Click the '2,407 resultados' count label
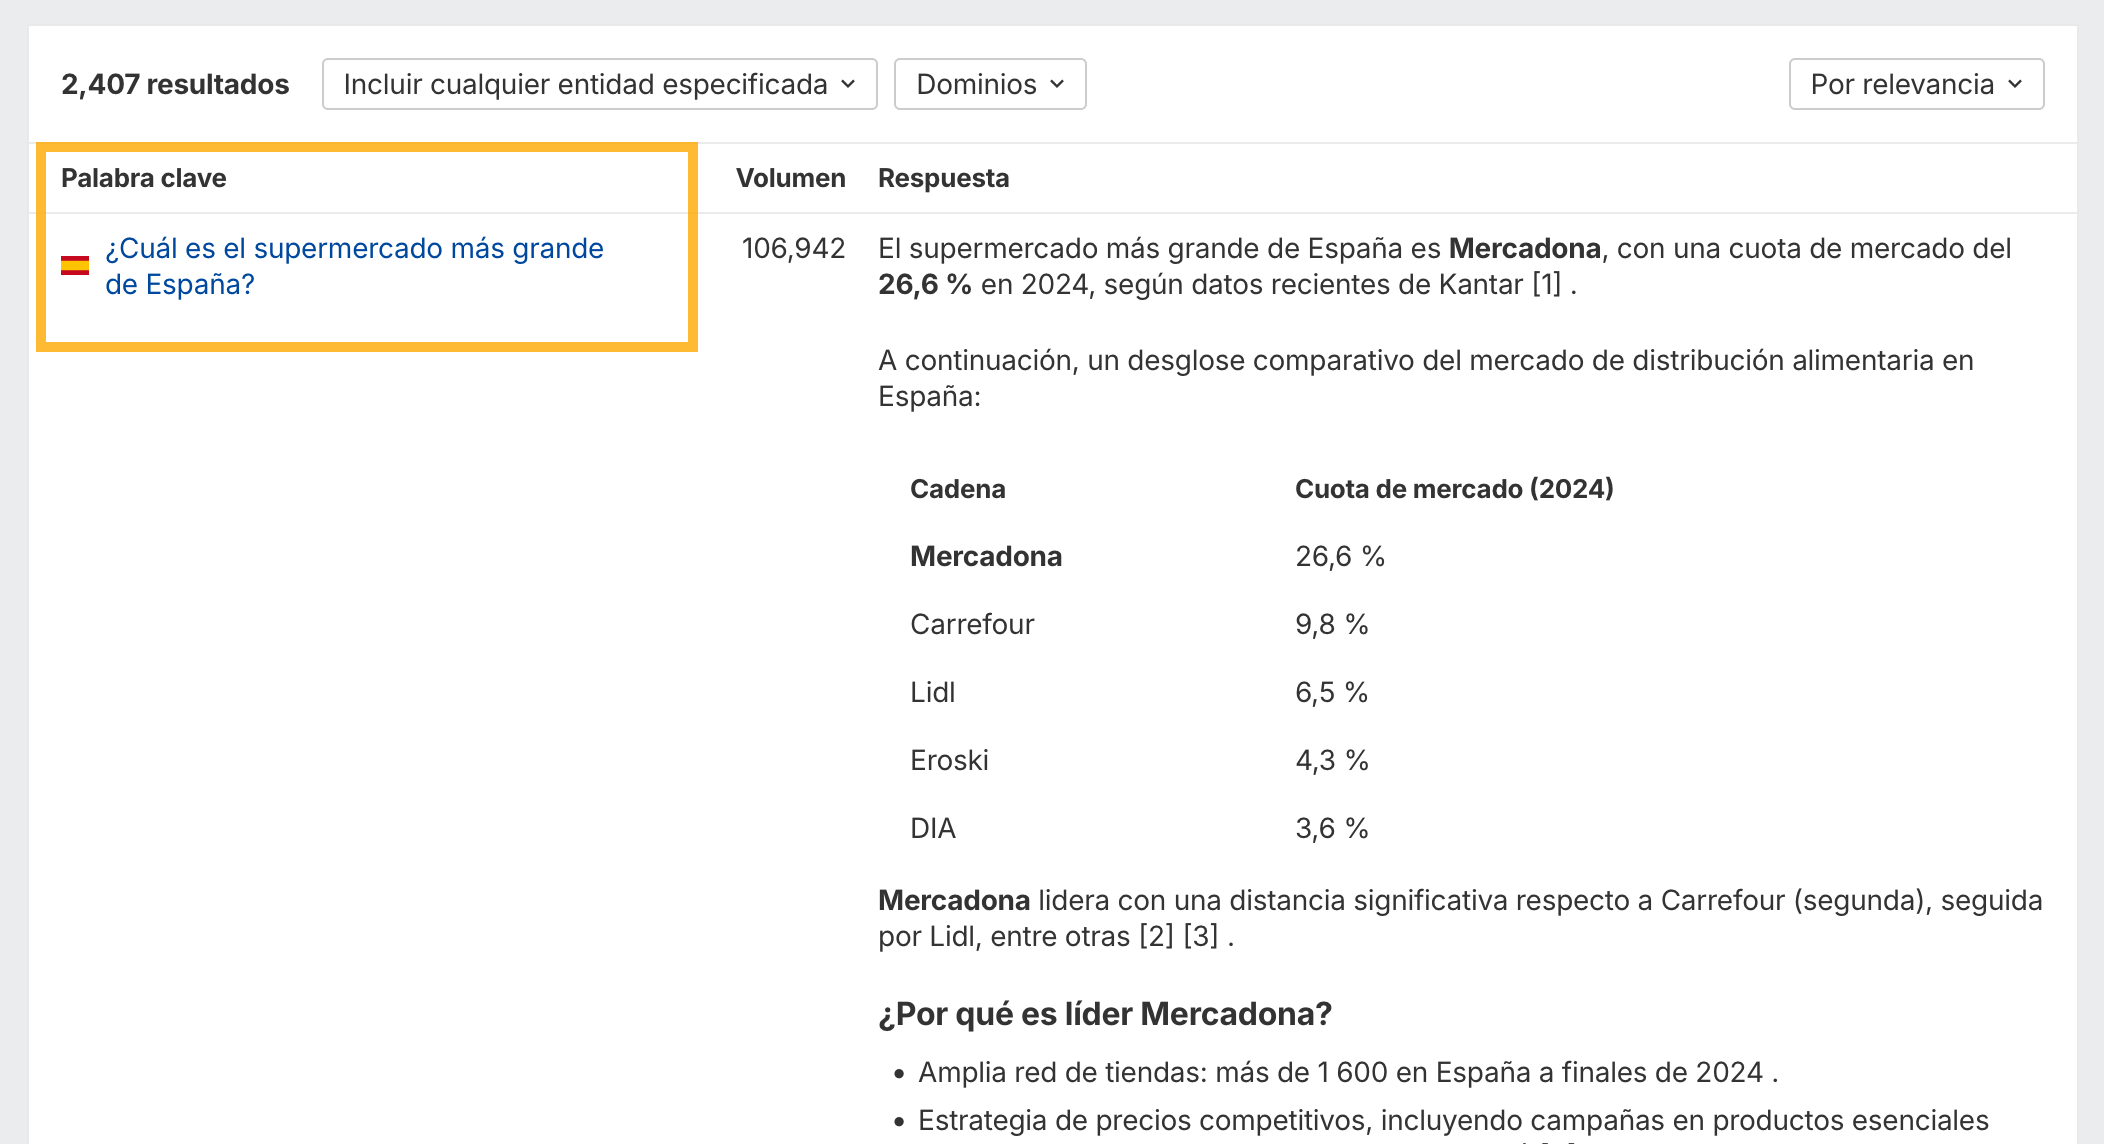The image size is (2104, 1144). (175, 84)
